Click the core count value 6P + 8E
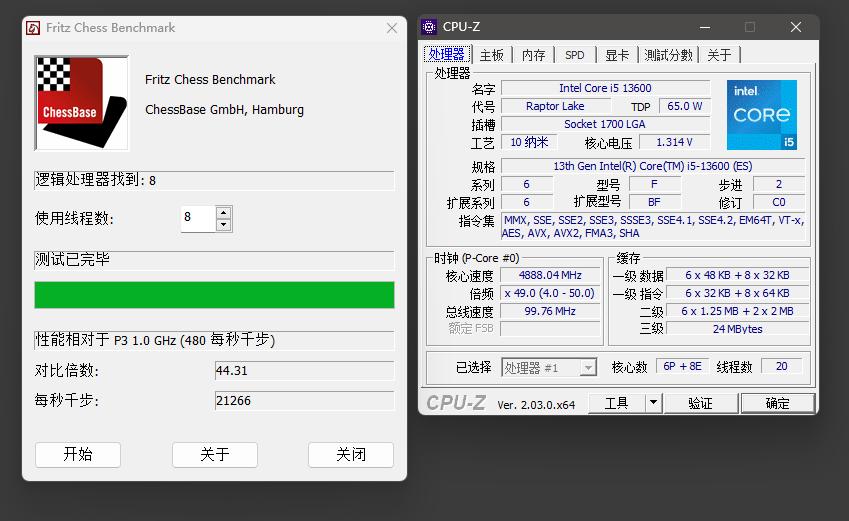This screenshot has width=849, height=521. (x=682, y=367)
